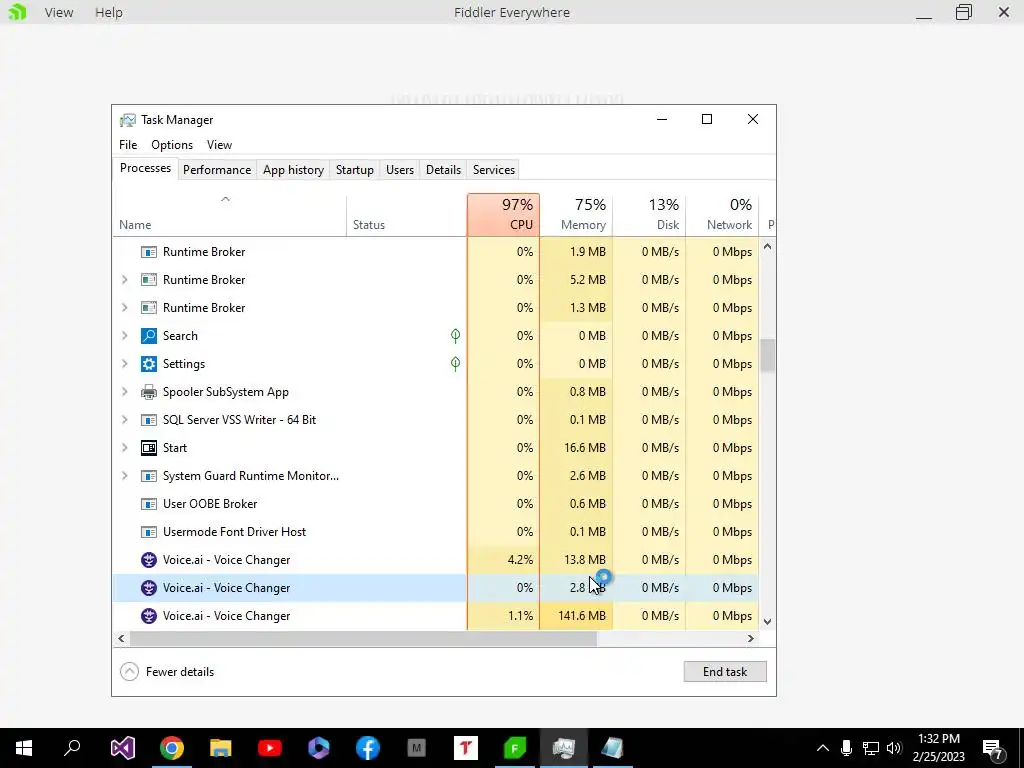This screenshot has height=768, width=1024.
Task: Click the User OOBE Broker icon
Action: pyautogui.click(x=149, y=504)
